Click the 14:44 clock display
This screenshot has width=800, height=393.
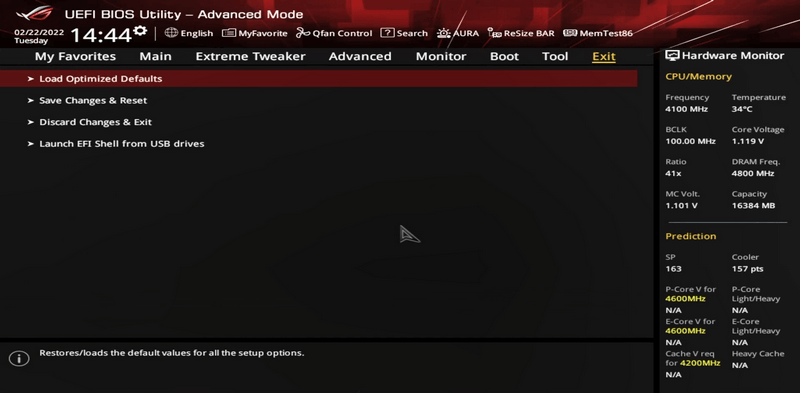[101, 35]
